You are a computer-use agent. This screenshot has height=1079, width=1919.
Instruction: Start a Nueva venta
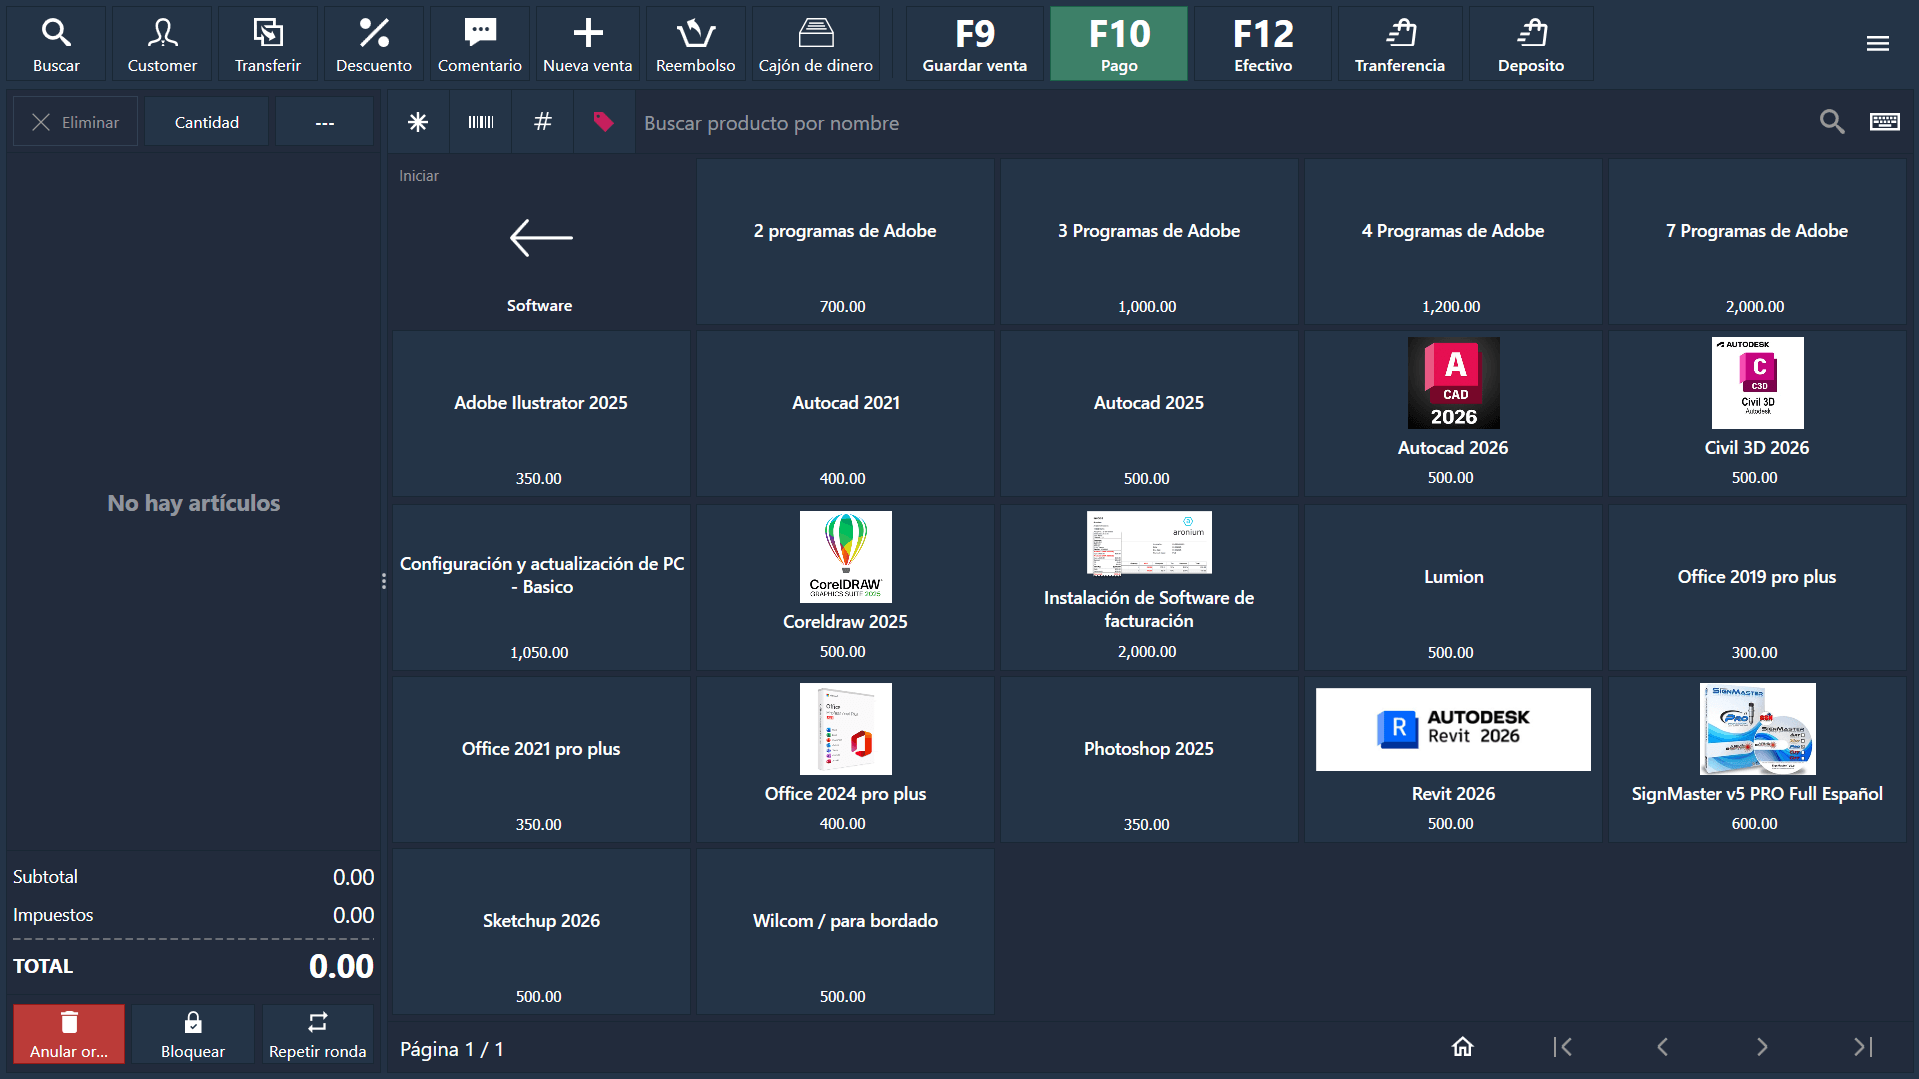(x=588, y=44)
